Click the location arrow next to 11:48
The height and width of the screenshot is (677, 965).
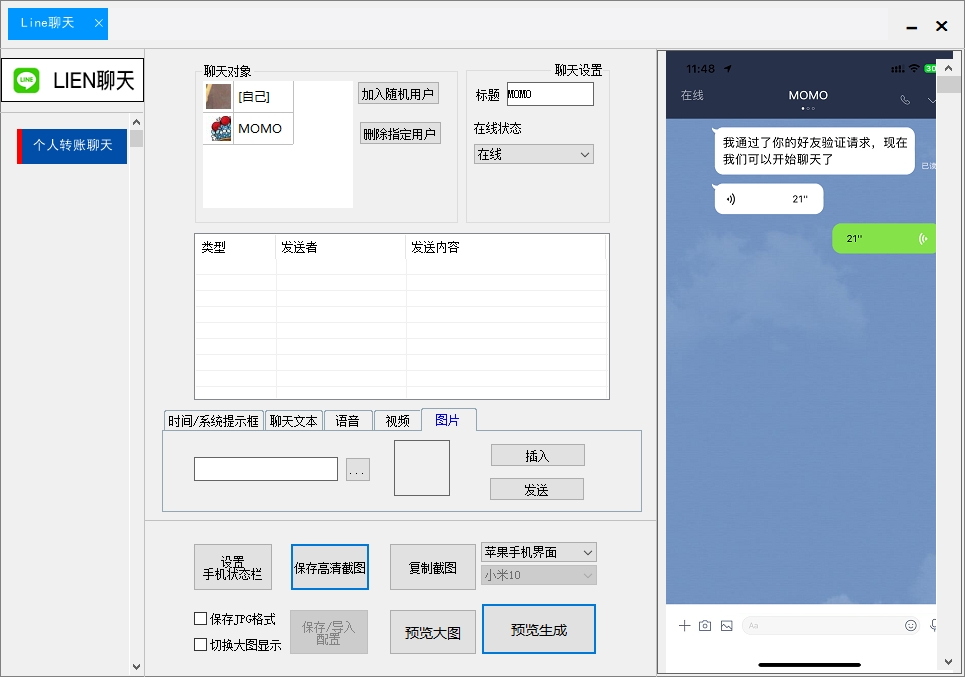726,69
